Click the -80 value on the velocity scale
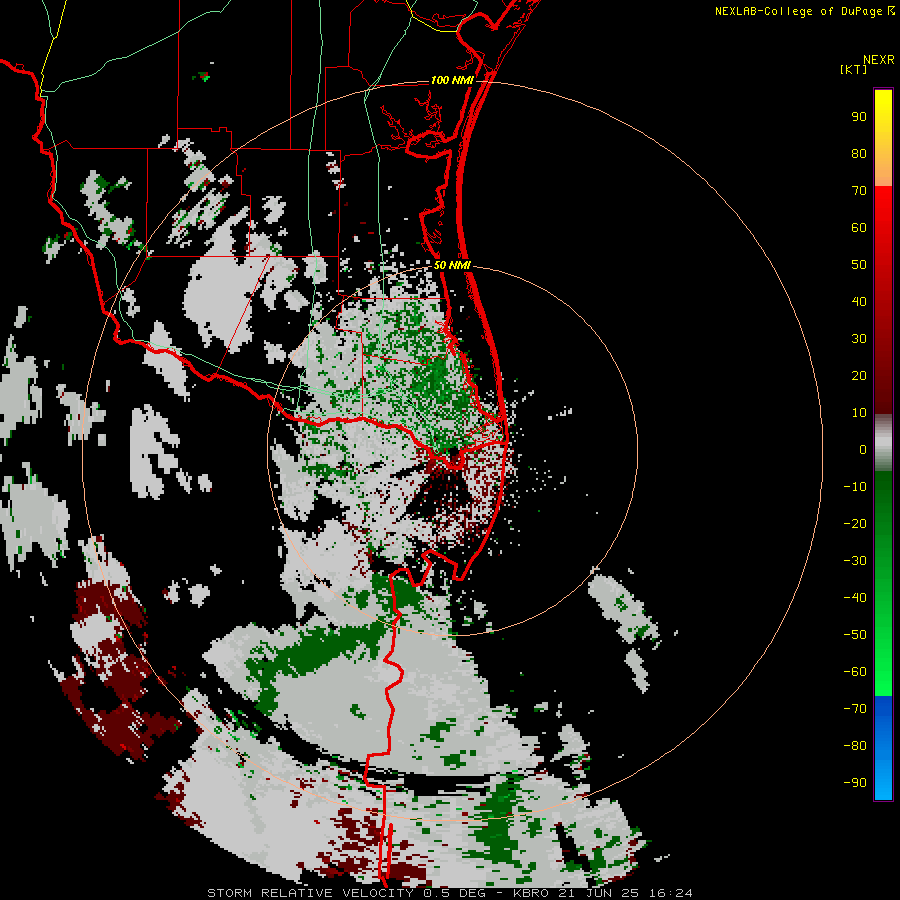 855,746
